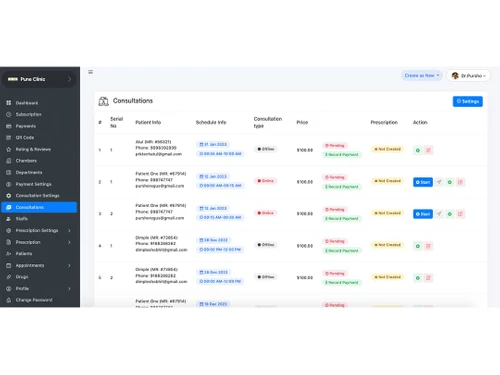This screenshot has width=500, height=375.
Task: Click the Pending badge in row 5
Action: (335, 273)
